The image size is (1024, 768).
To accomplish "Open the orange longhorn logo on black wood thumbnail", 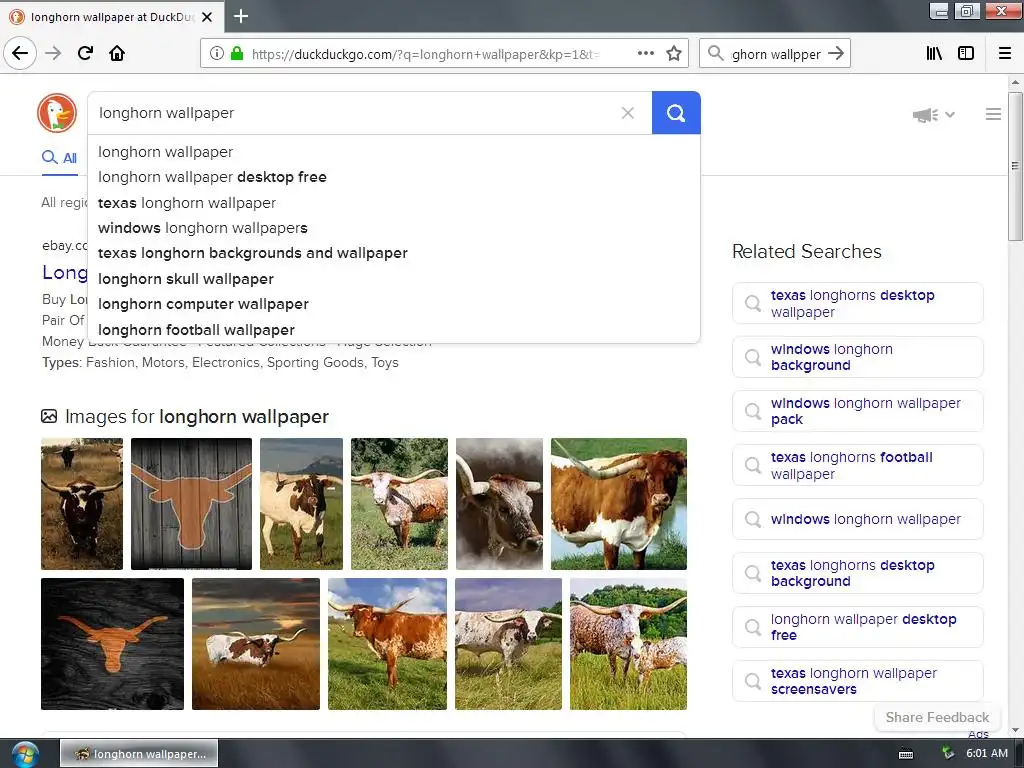I will click(112, 644).
